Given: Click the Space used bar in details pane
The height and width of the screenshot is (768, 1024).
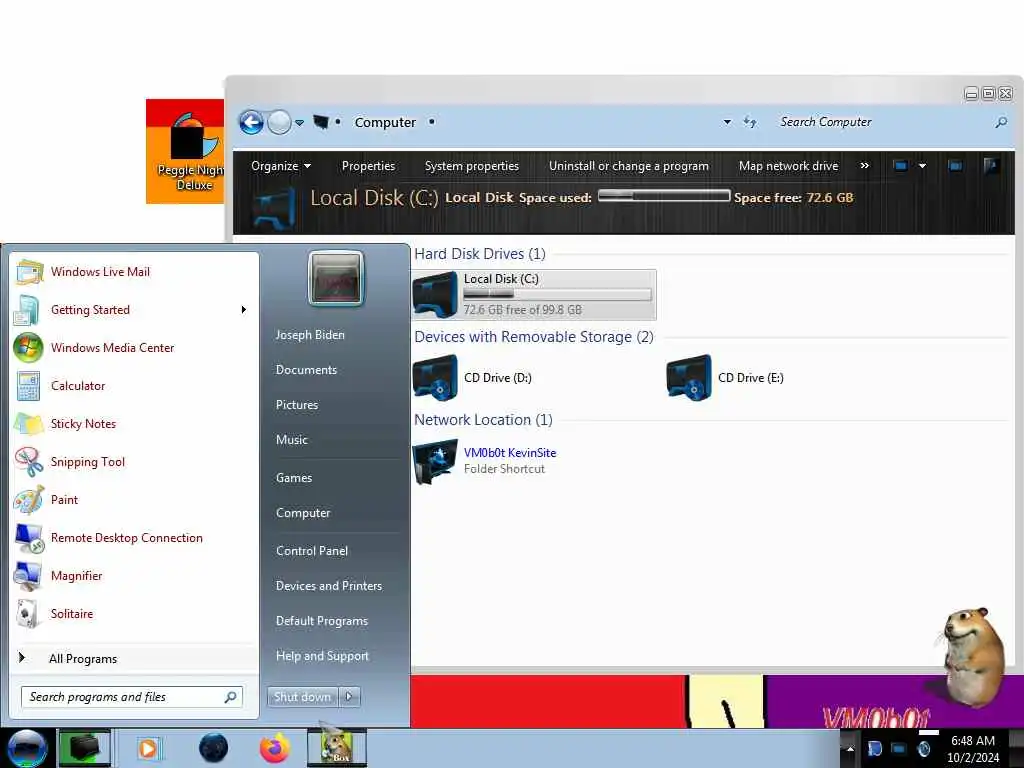Looking at the screenshot, I should [x=664, y=195].
